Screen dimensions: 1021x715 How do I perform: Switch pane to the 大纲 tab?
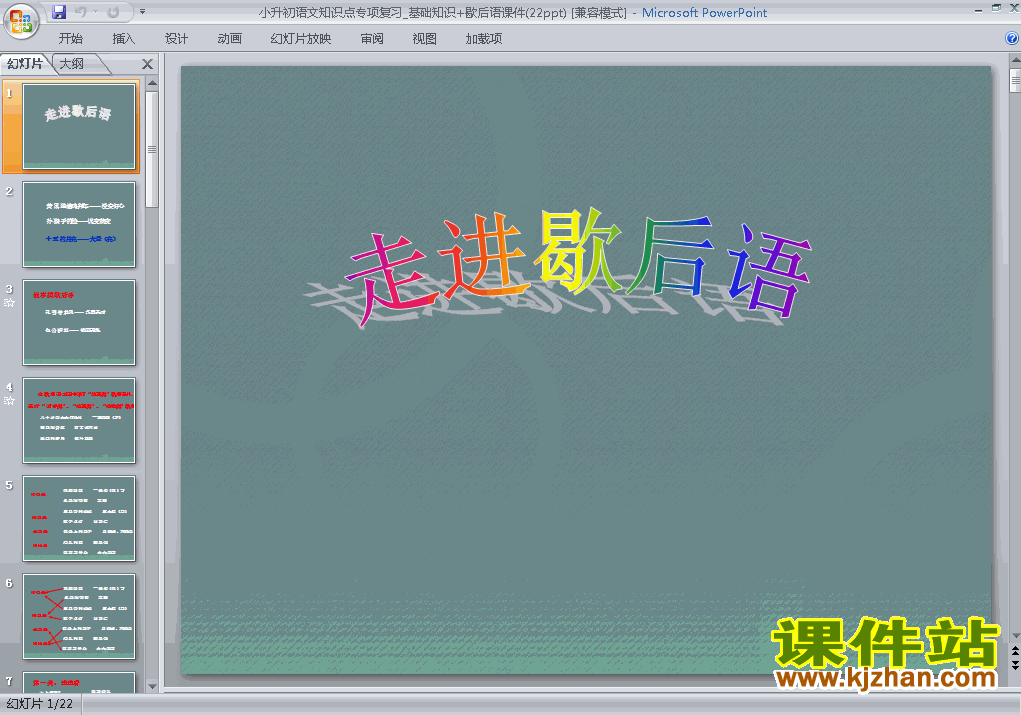pyautogui.click(x=72, y=64)
